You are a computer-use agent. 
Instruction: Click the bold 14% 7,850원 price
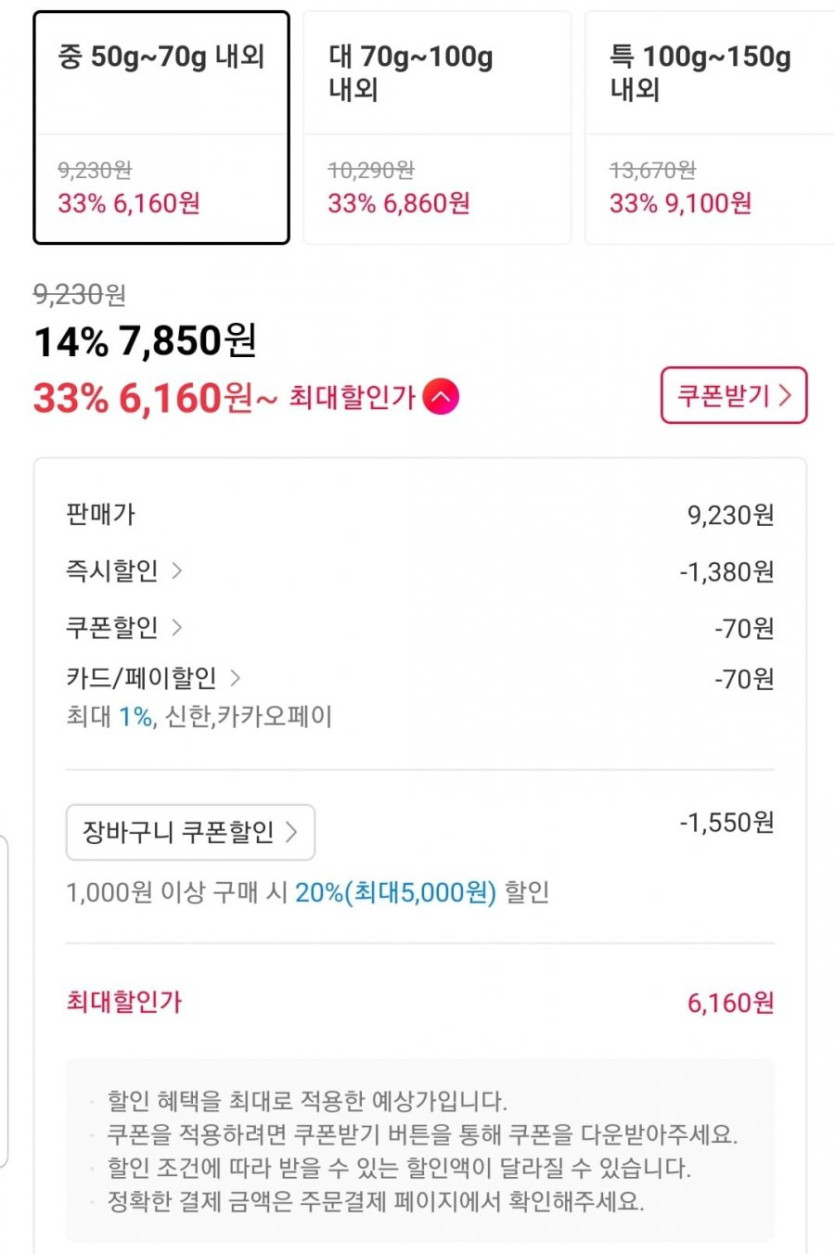click(145, 342)
